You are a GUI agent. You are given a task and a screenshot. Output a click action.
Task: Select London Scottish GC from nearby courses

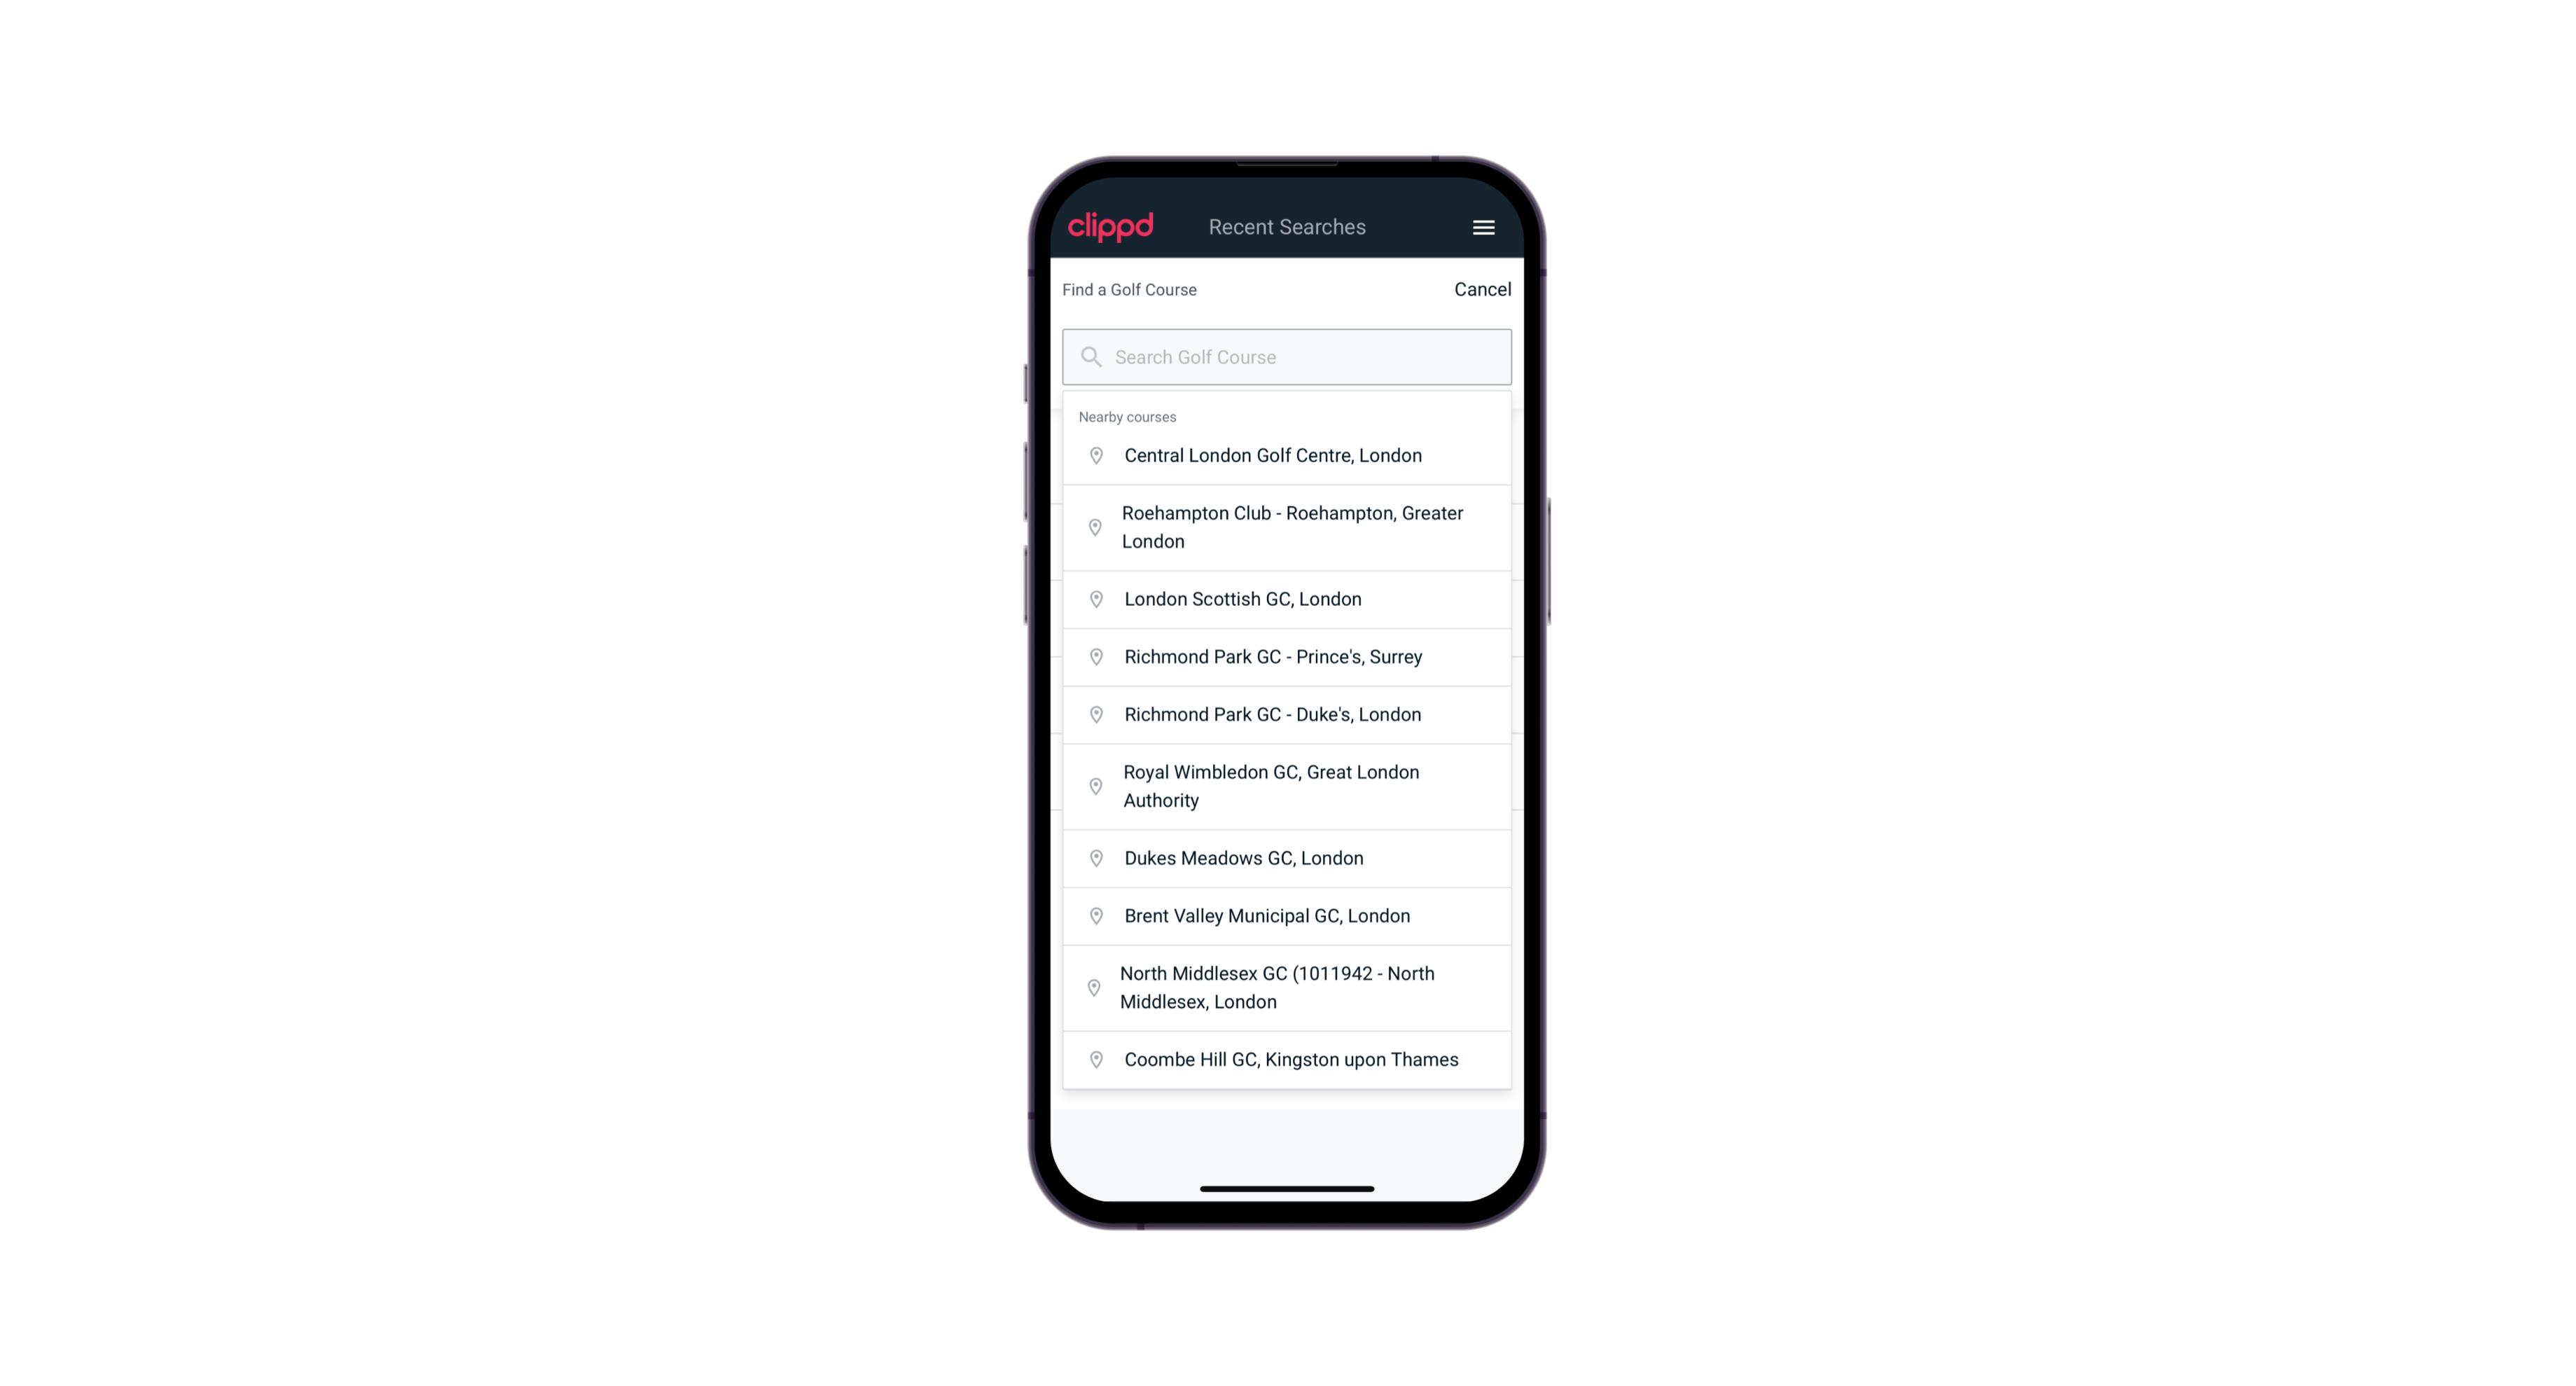click(x=1287, y=599)
